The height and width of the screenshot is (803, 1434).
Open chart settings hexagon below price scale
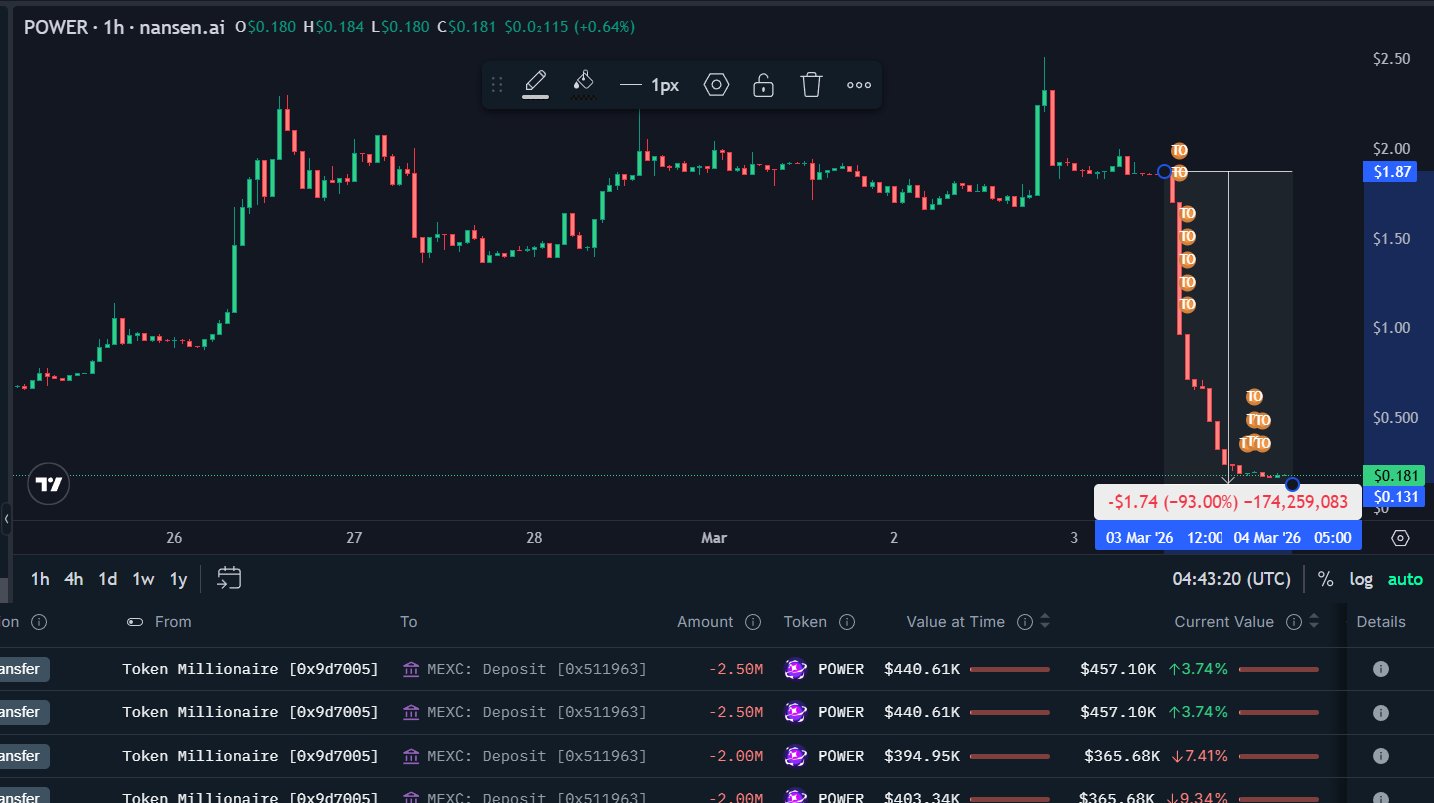click(x=1400, y=538)
